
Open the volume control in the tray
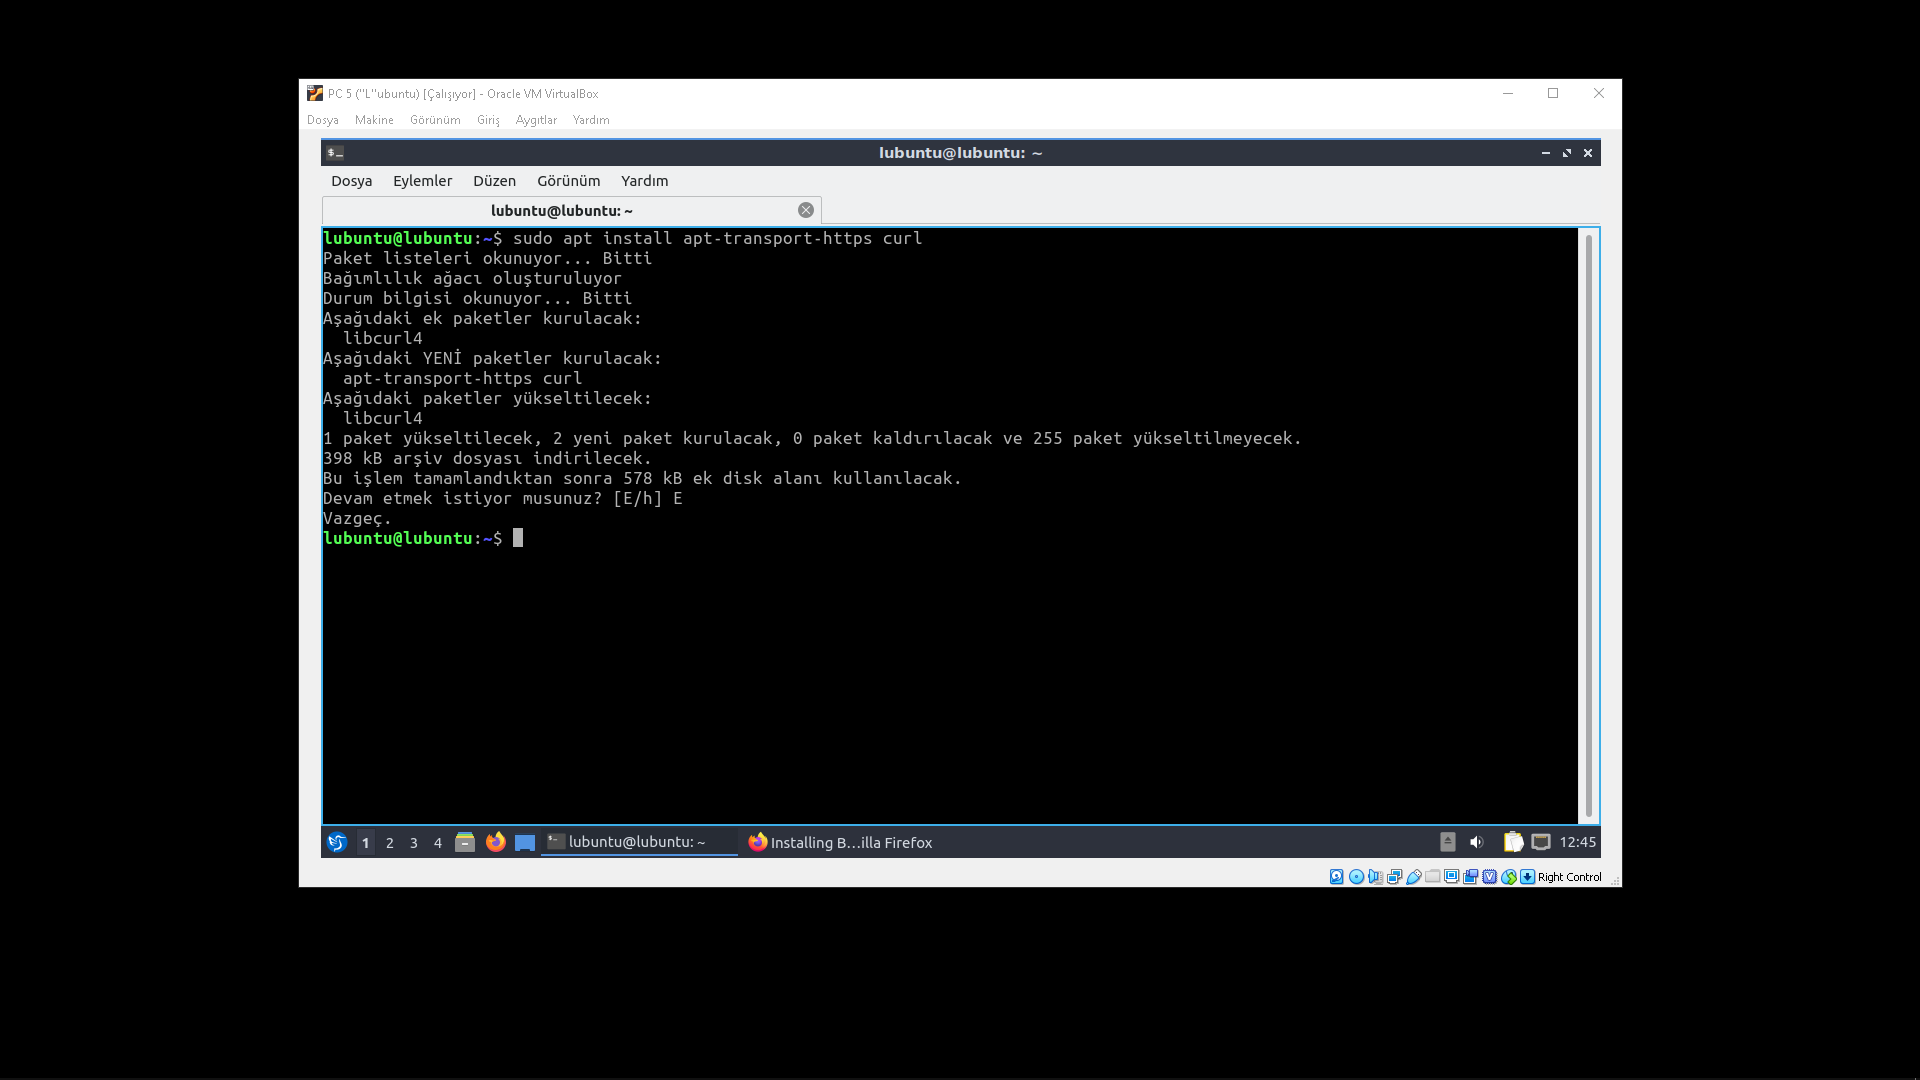[x=1476, y=843]
